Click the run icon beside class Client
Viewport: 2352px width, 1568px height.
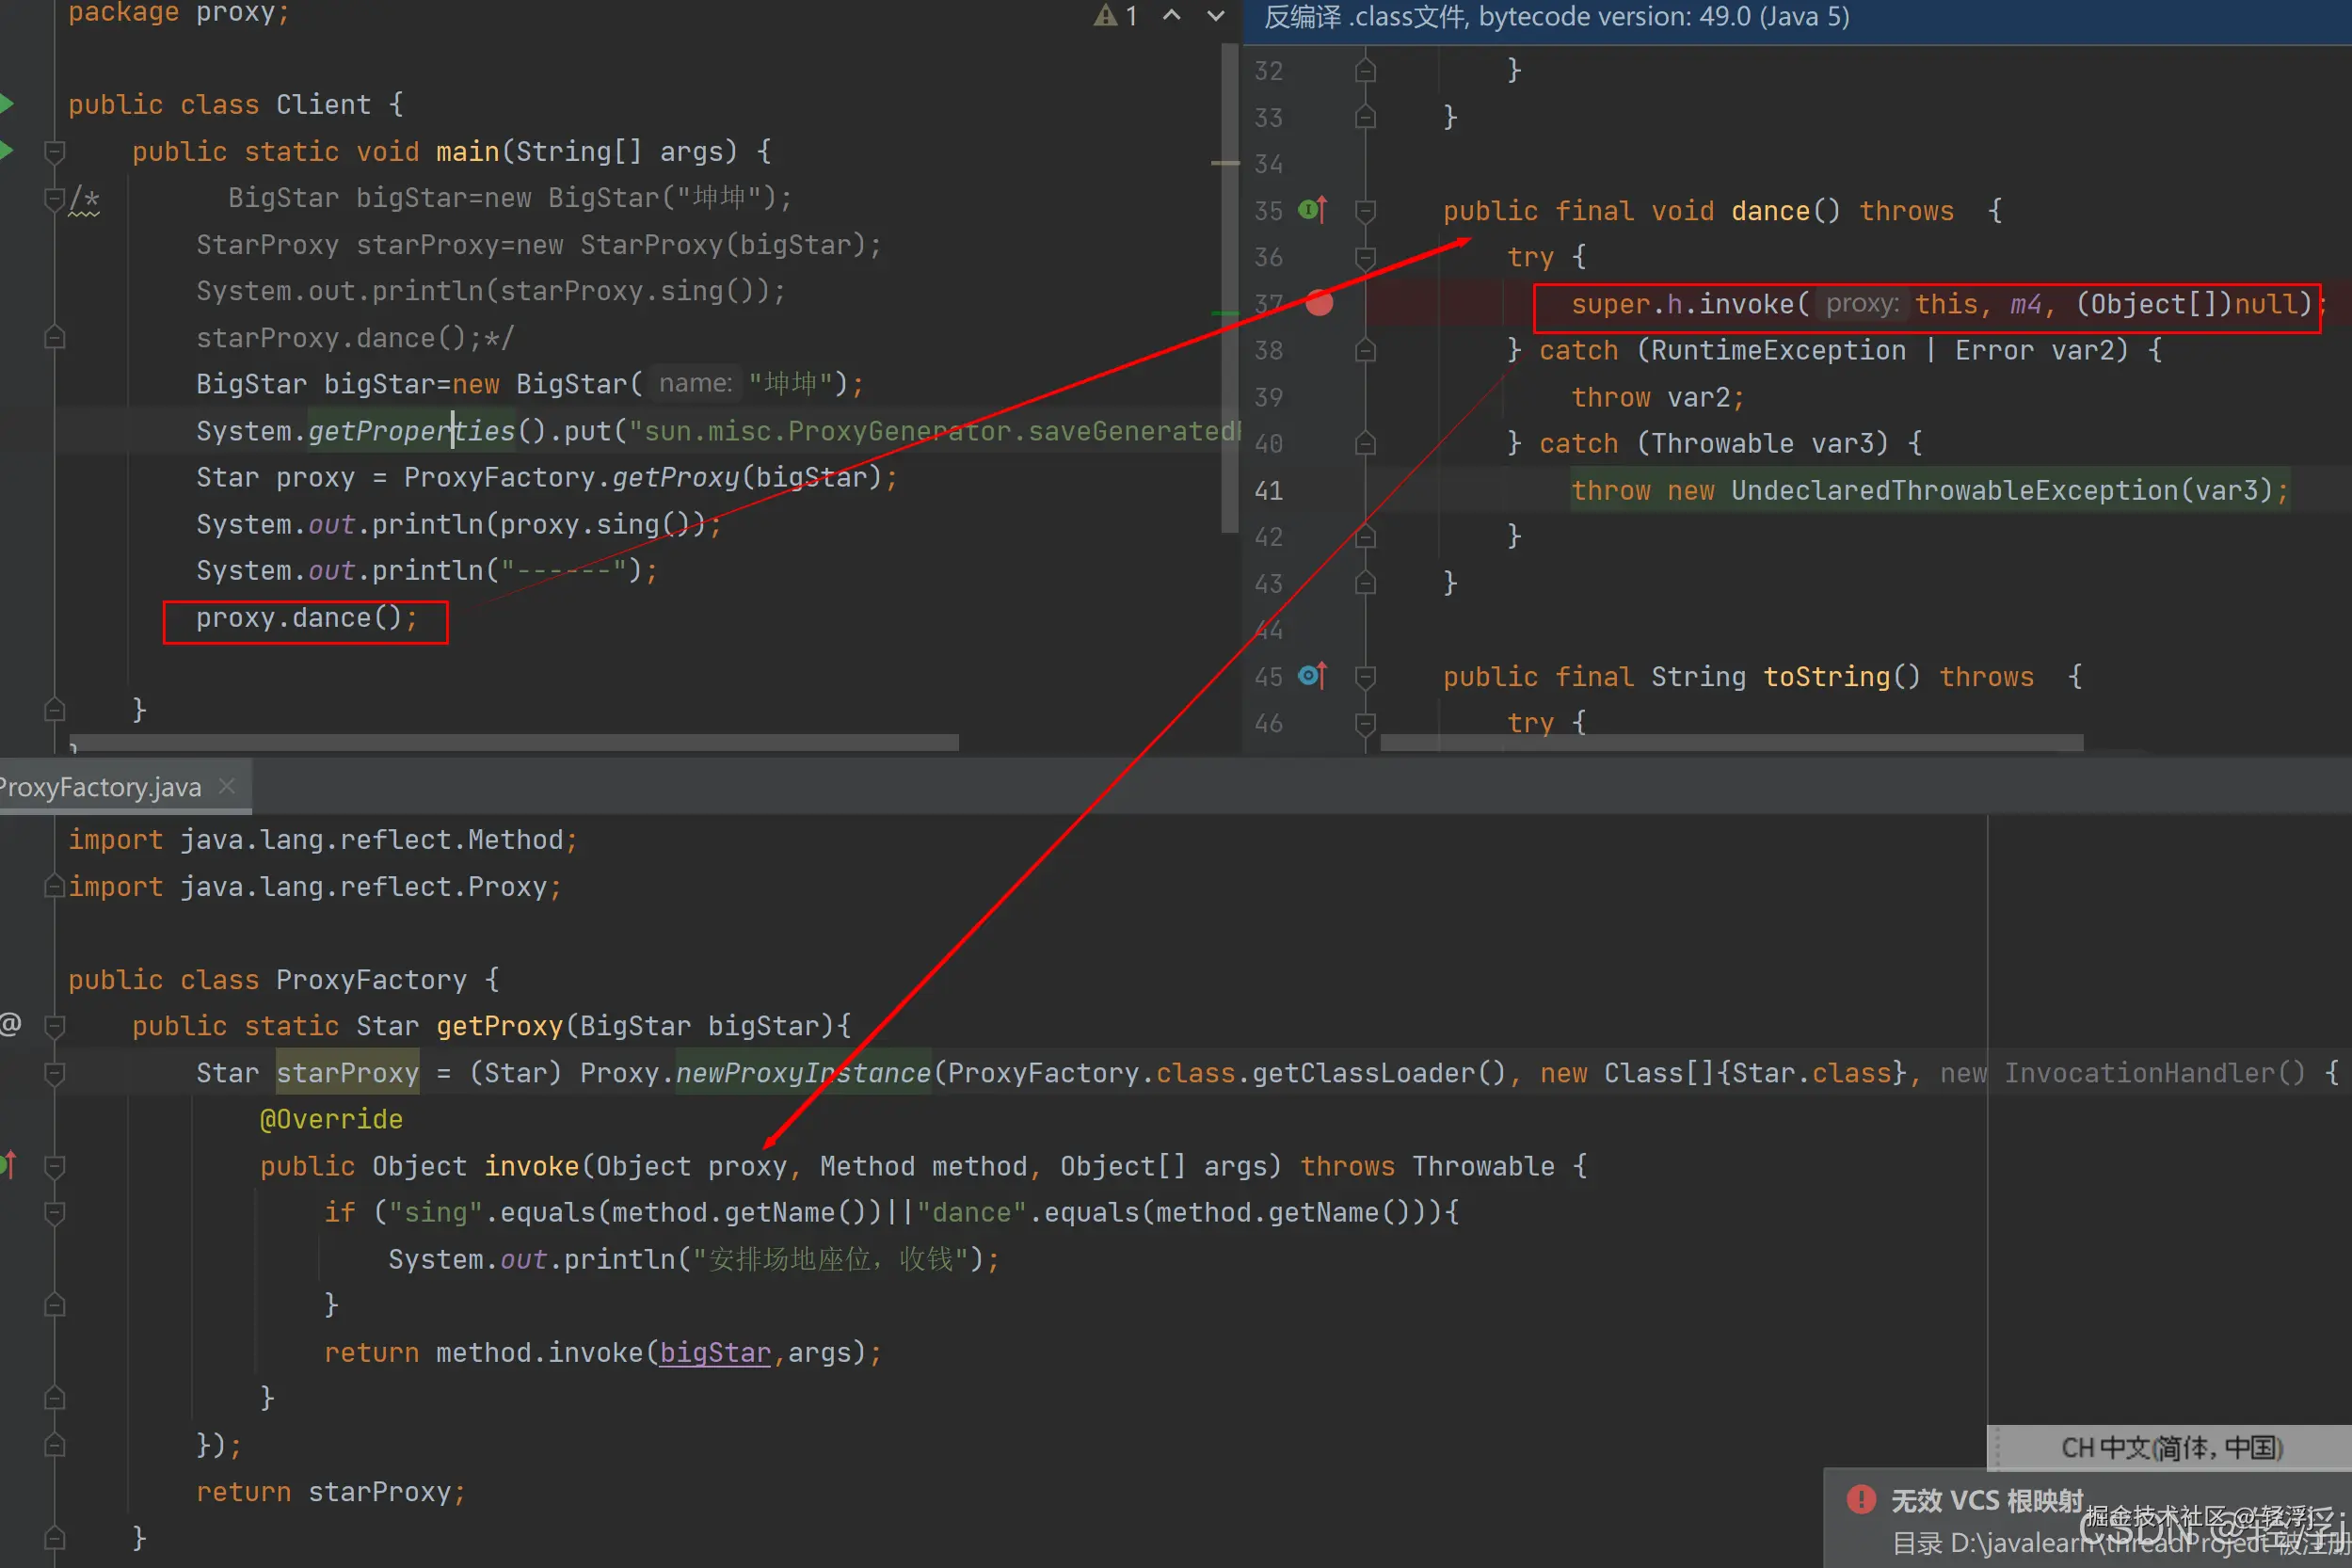pos(6,103)
